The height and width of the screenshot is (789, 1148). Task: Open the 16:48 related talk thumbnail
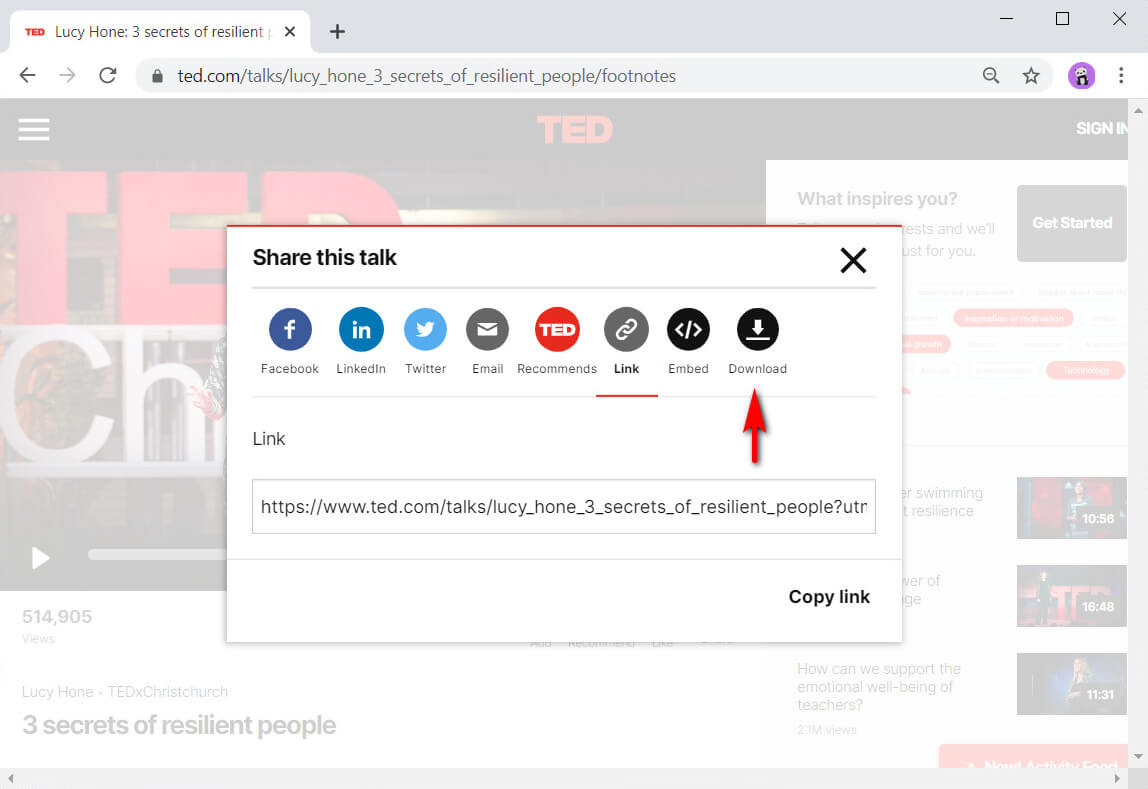1071,596
